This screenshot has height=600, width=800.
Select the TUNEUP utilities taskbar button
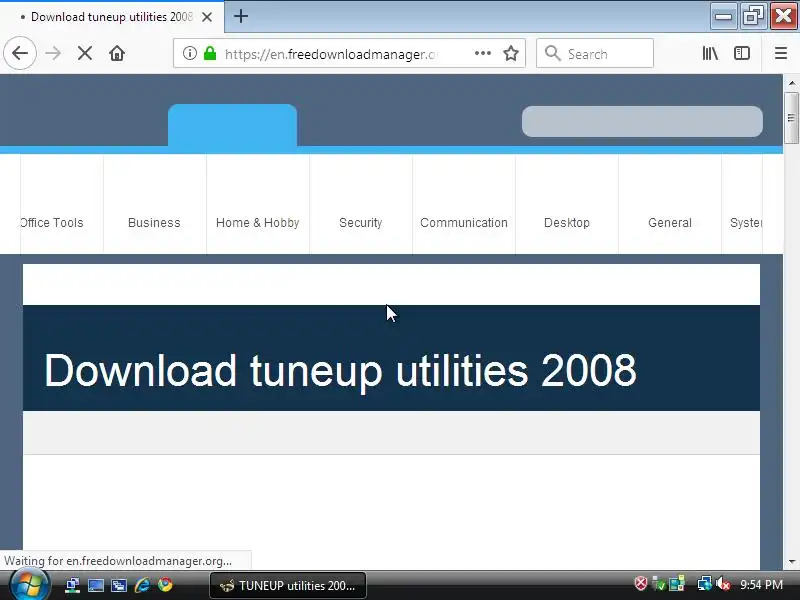click(288, 586)
